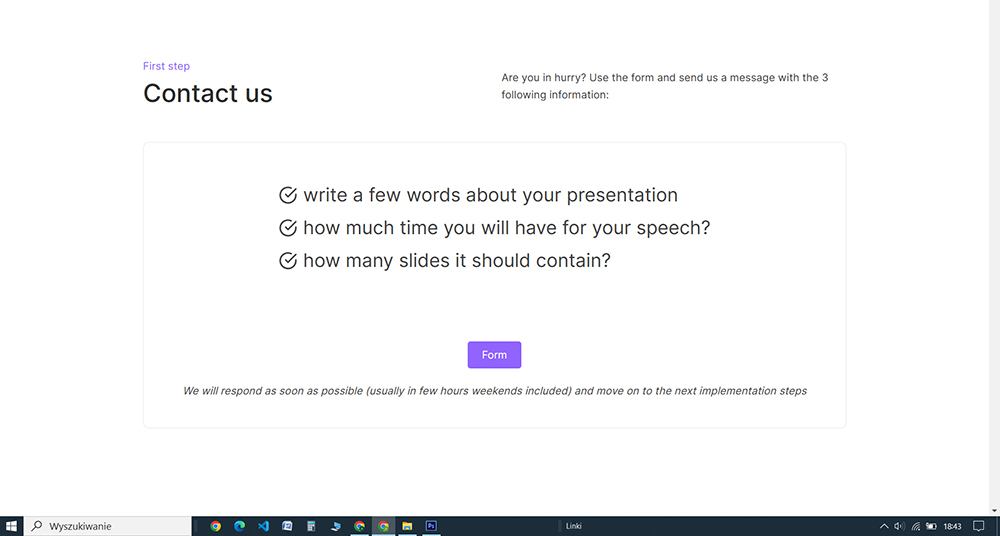Click checkmark beside 'how much time' line
The width and height of the screenshot is (1000, 536).
288,228
